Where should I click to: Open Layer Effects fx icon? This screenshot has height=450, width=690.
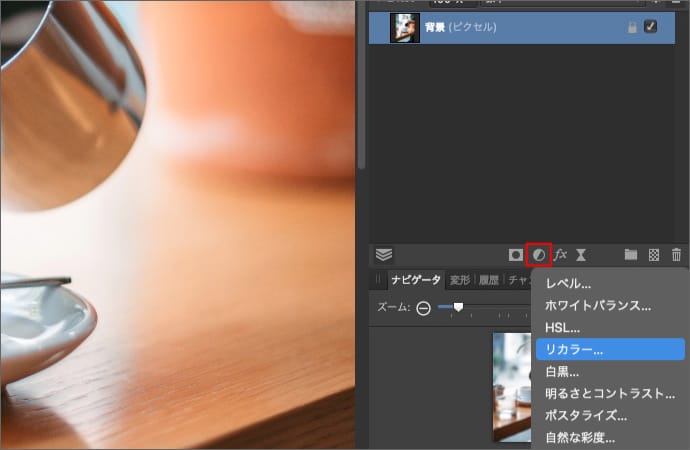(x=561, y=255)
